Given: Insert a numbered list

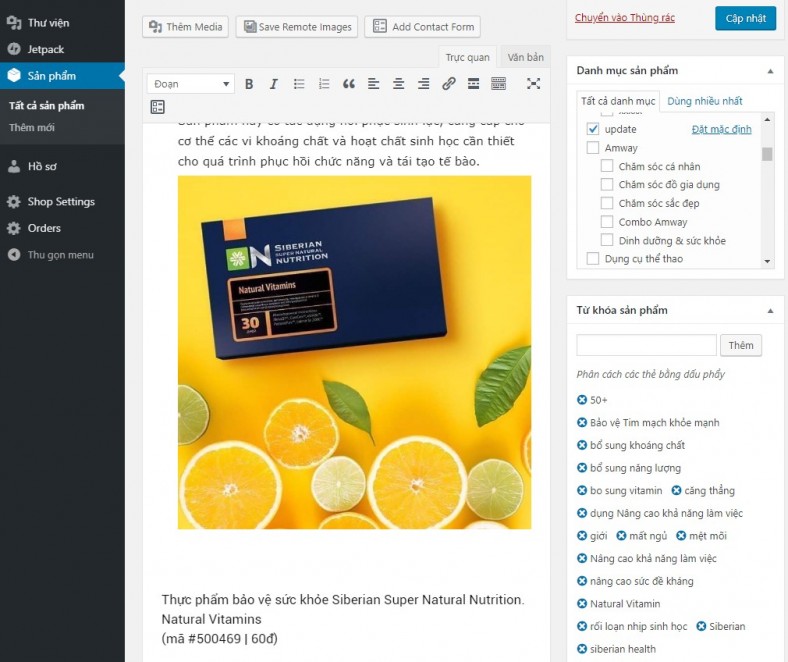Looking at the screenshot, I should coord(324,84).
